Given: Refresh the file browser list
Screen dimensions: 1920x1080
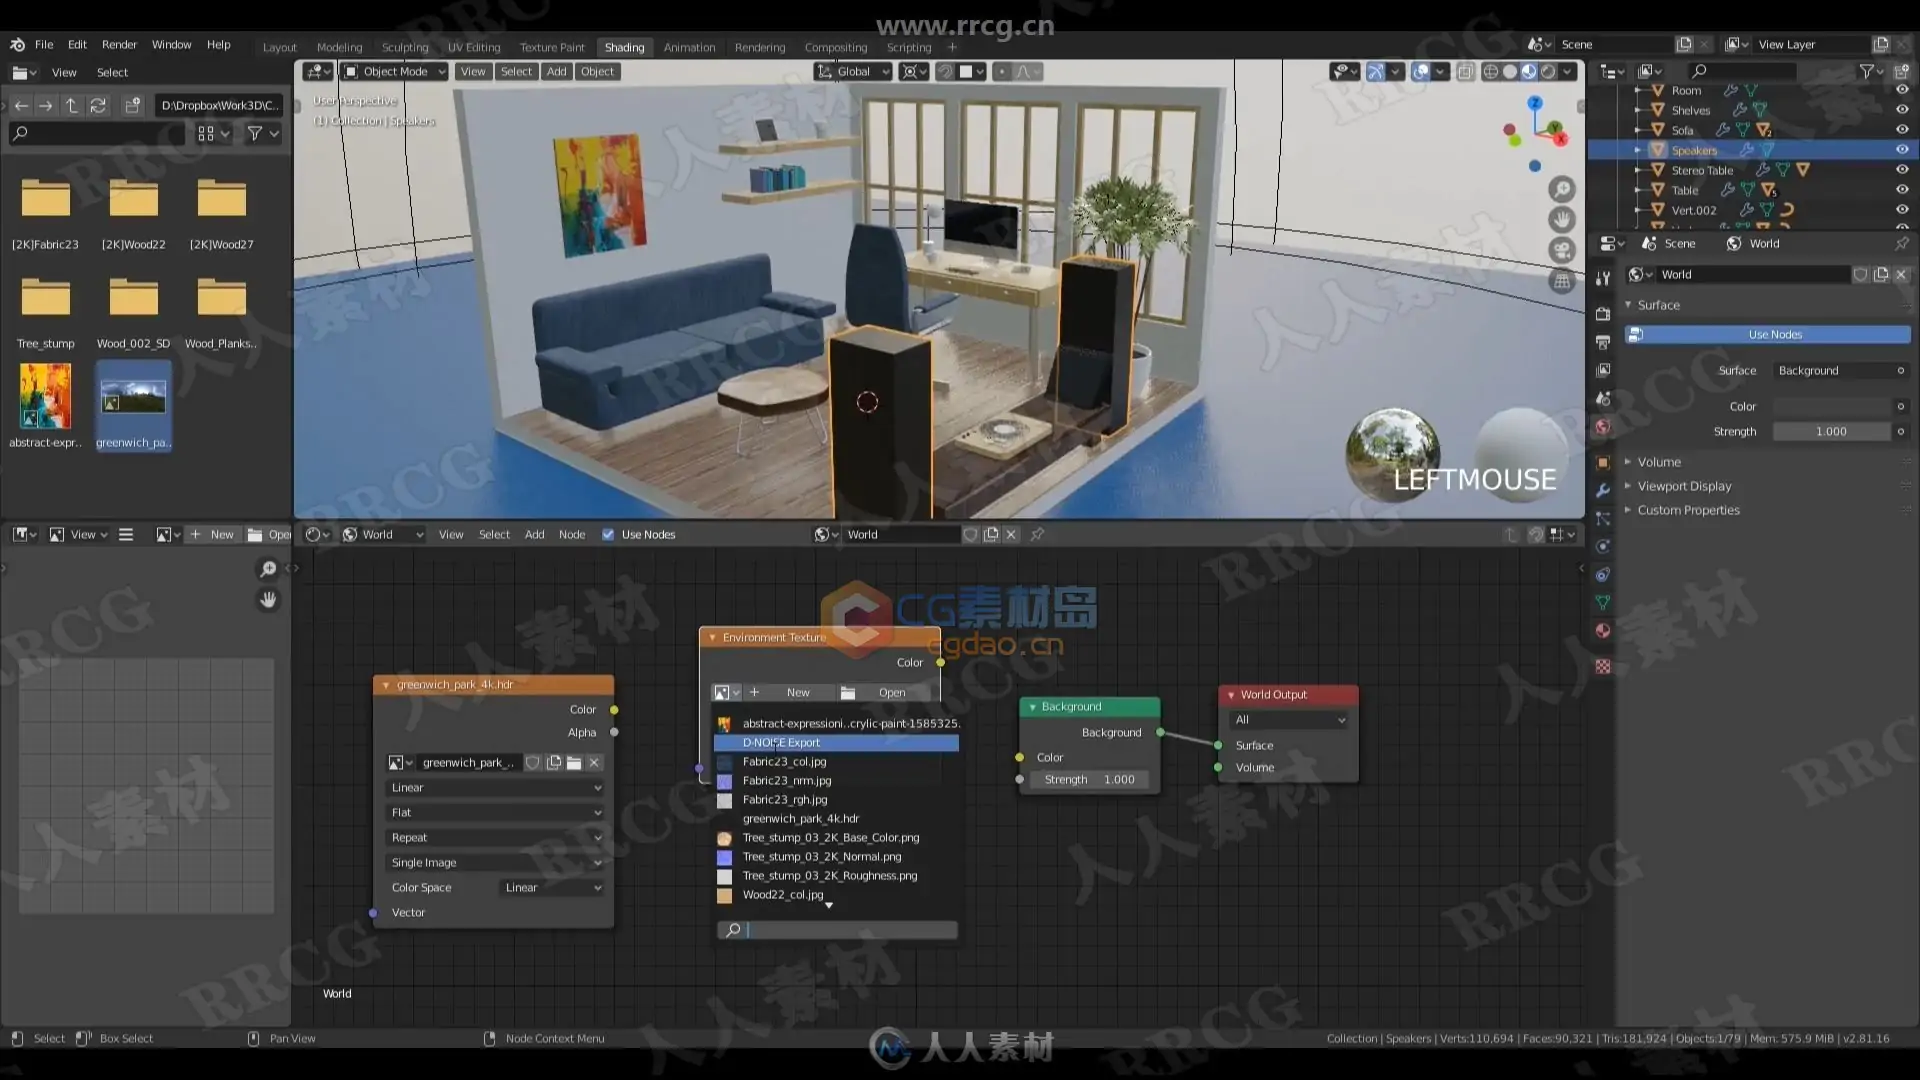Looking at the screenshot, I should (98, 105).
